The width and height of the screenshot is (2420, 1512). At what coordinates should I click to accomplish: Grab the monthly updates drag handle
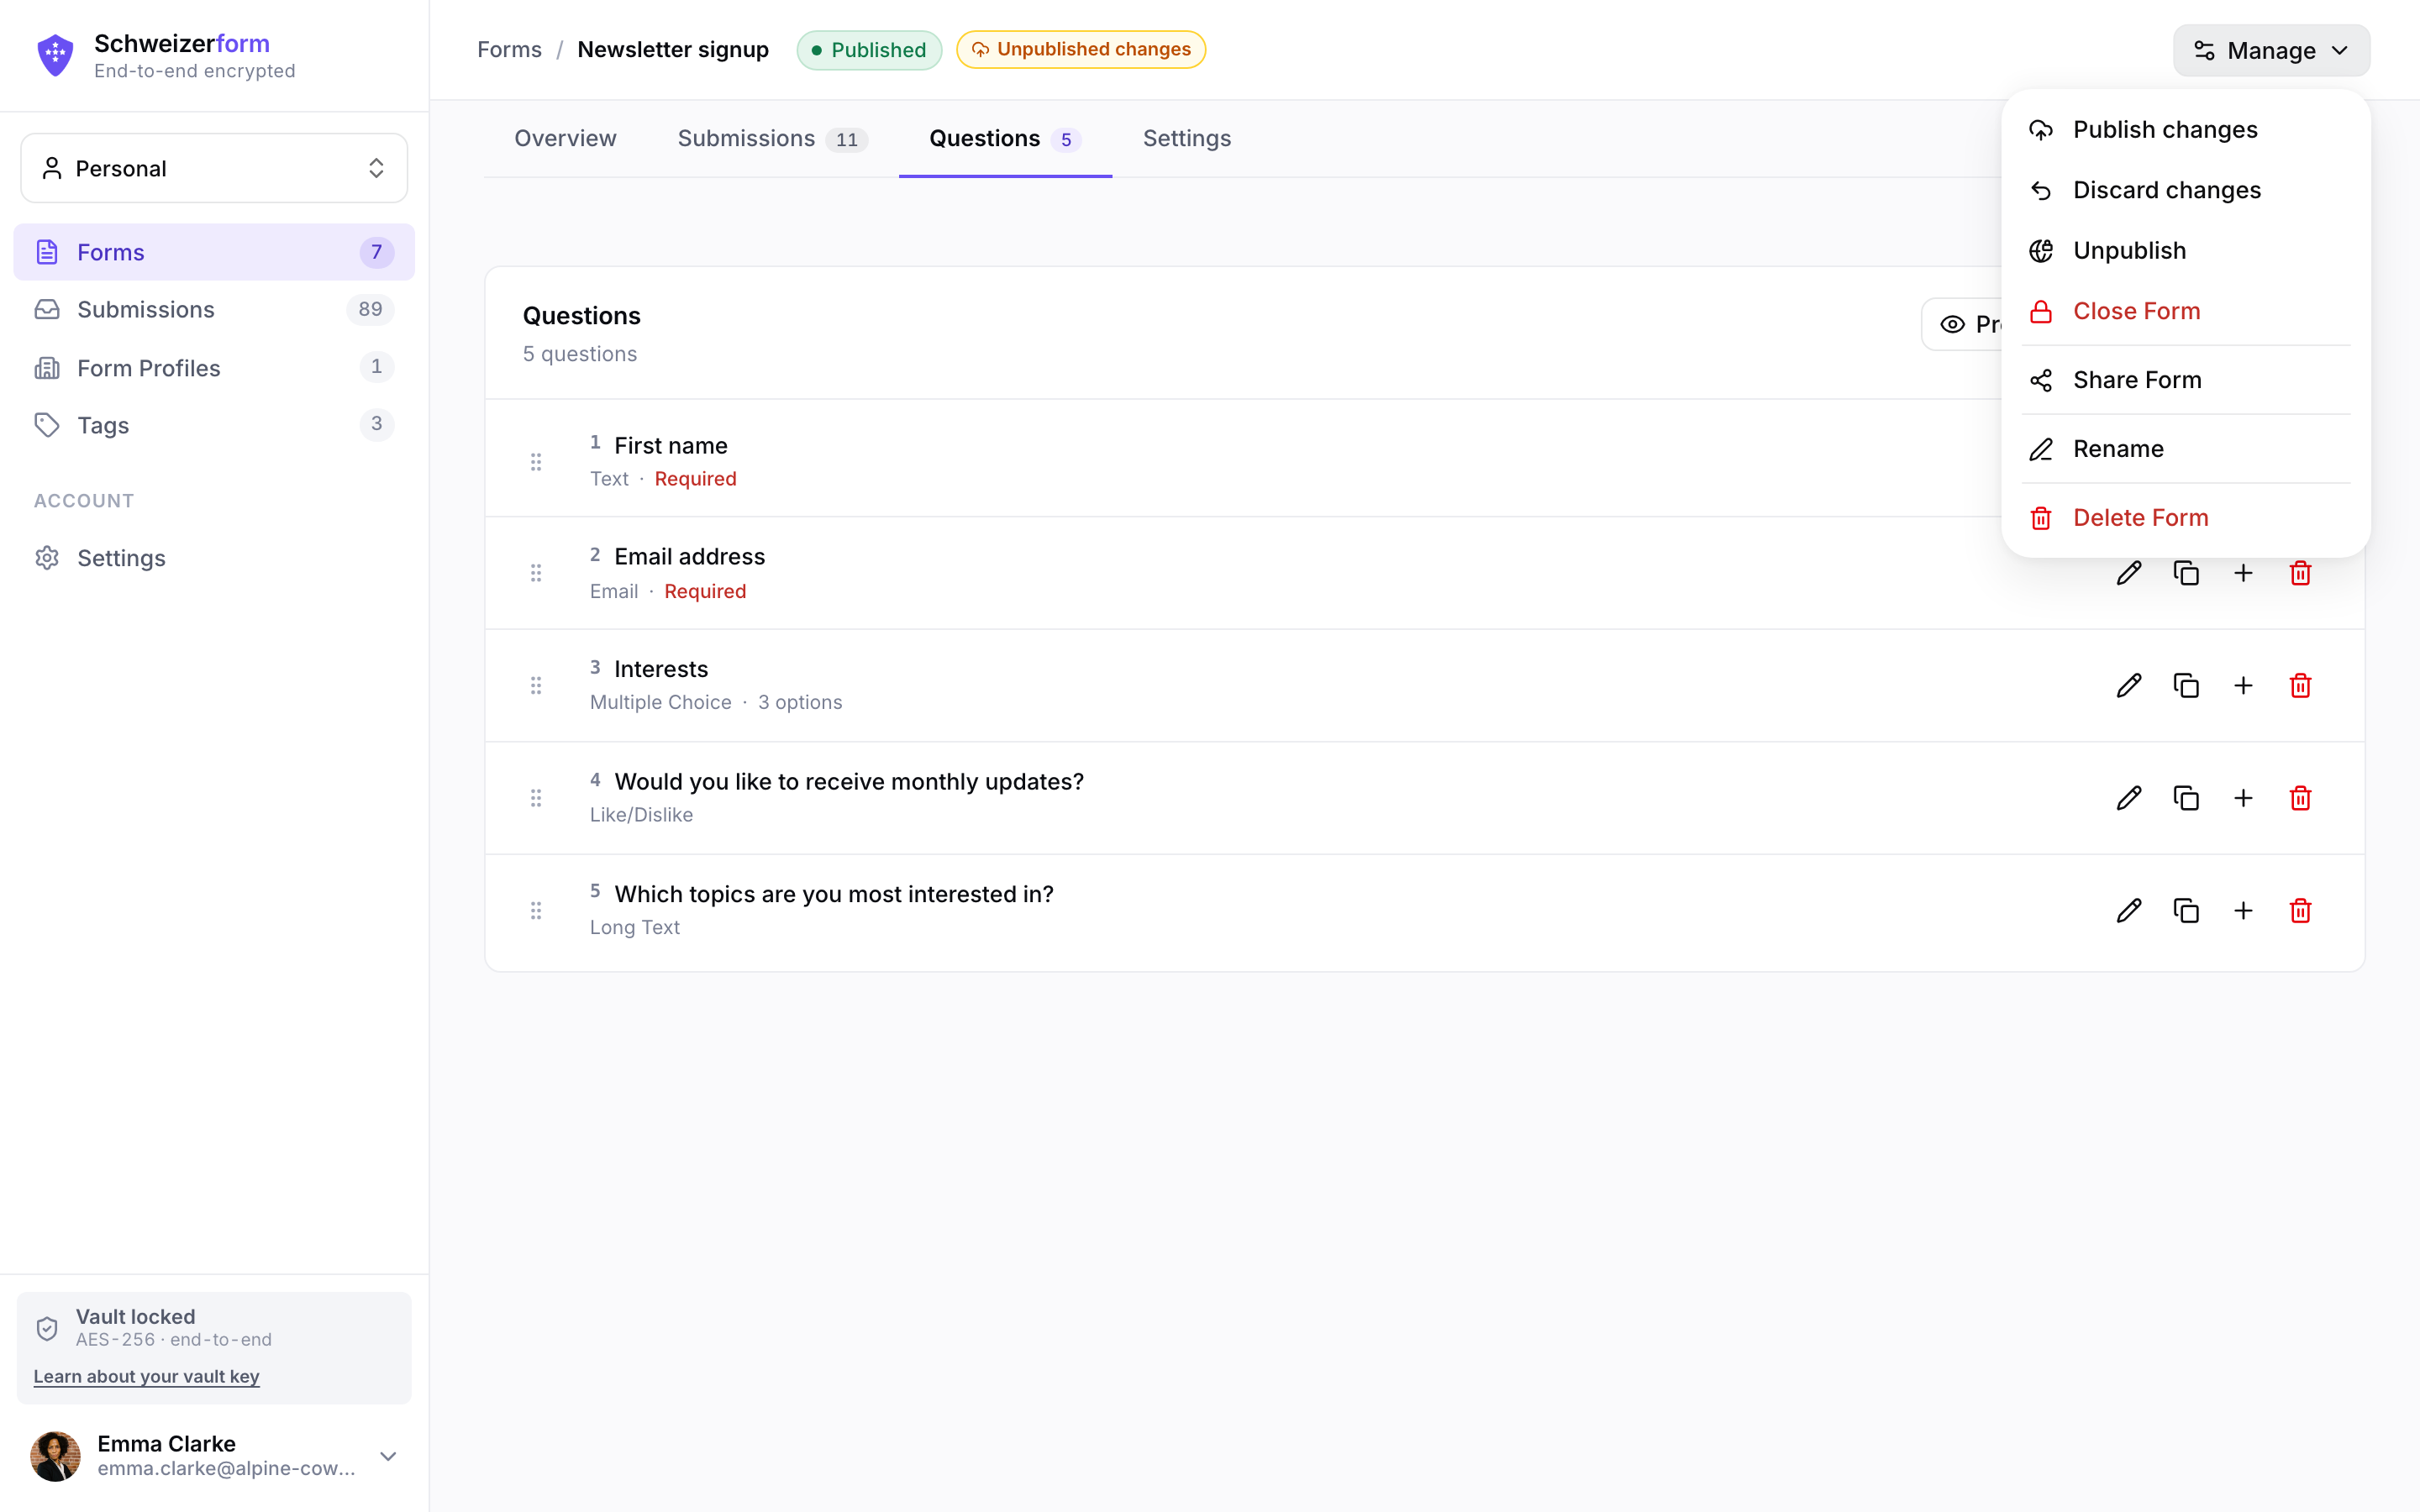point(536,798)
